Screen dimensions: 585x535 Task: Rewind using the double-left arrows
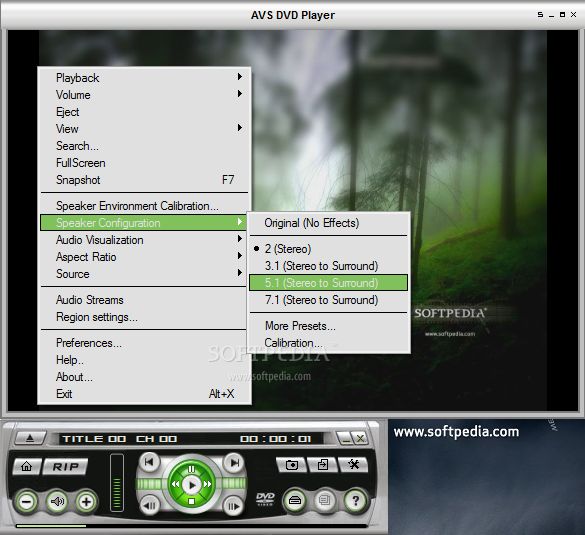click(x=175, y=484)
